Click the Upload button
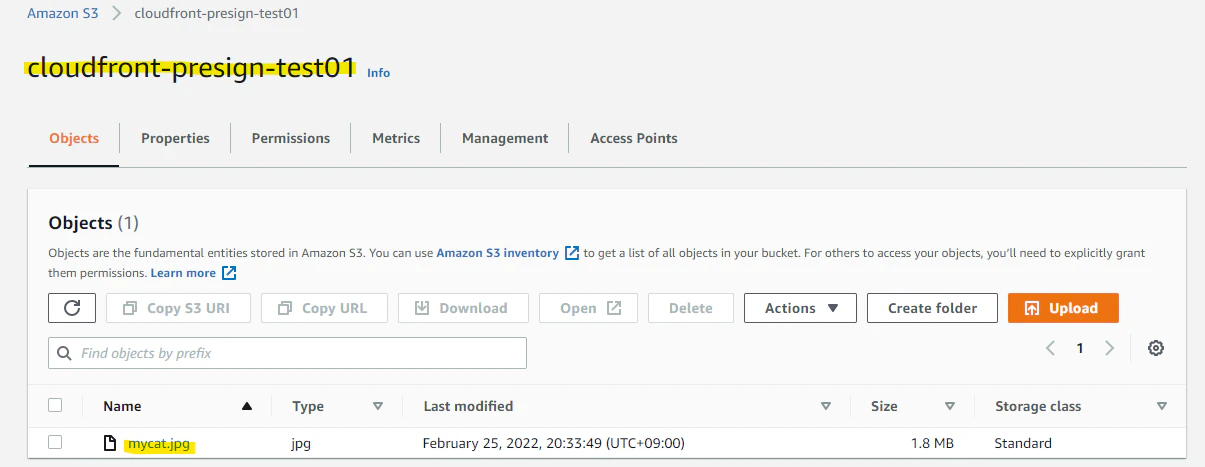The image size is (1205, 467). (1063, 308)
